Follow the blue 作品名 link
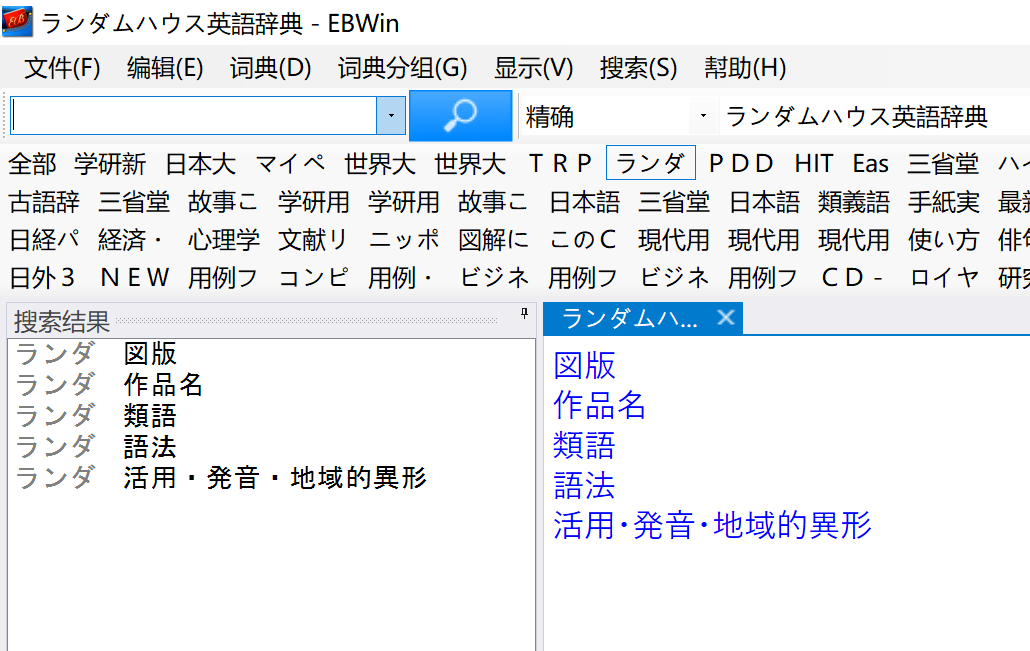1030x651 pixels. 600,405
